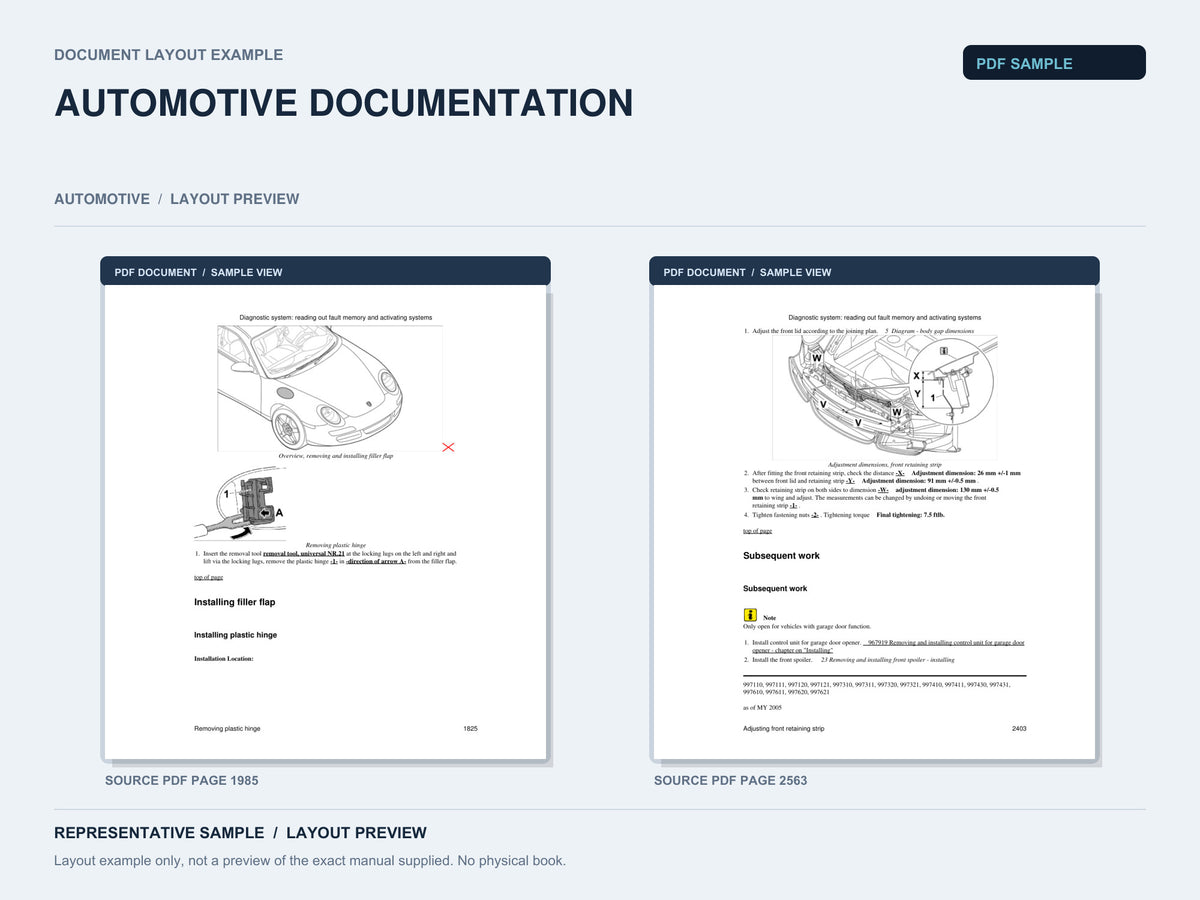
Task: Click the right card's PDF DOCUMENT / SAMPLE VIEW header
Action: [874, 272]
